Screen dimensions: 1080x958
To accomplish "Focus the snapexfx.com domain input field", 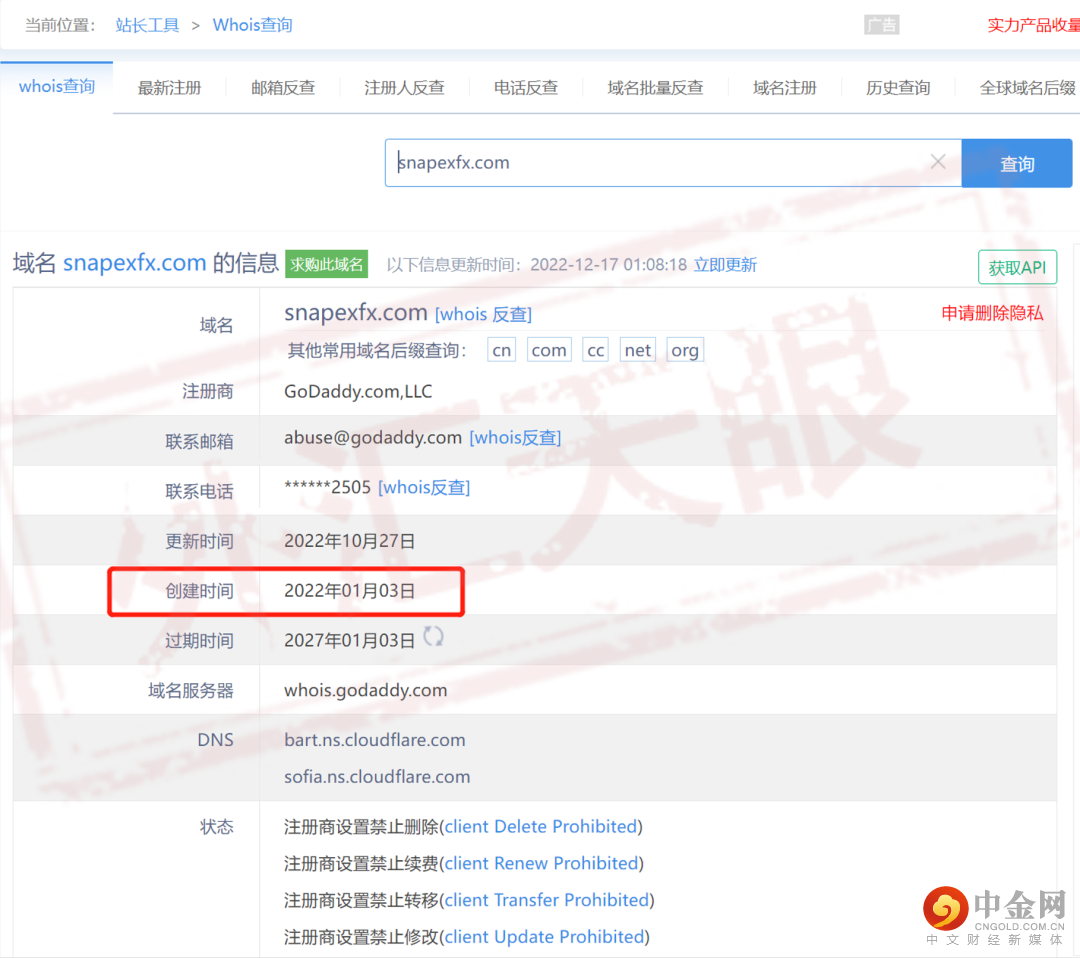I will pos(673,163).
